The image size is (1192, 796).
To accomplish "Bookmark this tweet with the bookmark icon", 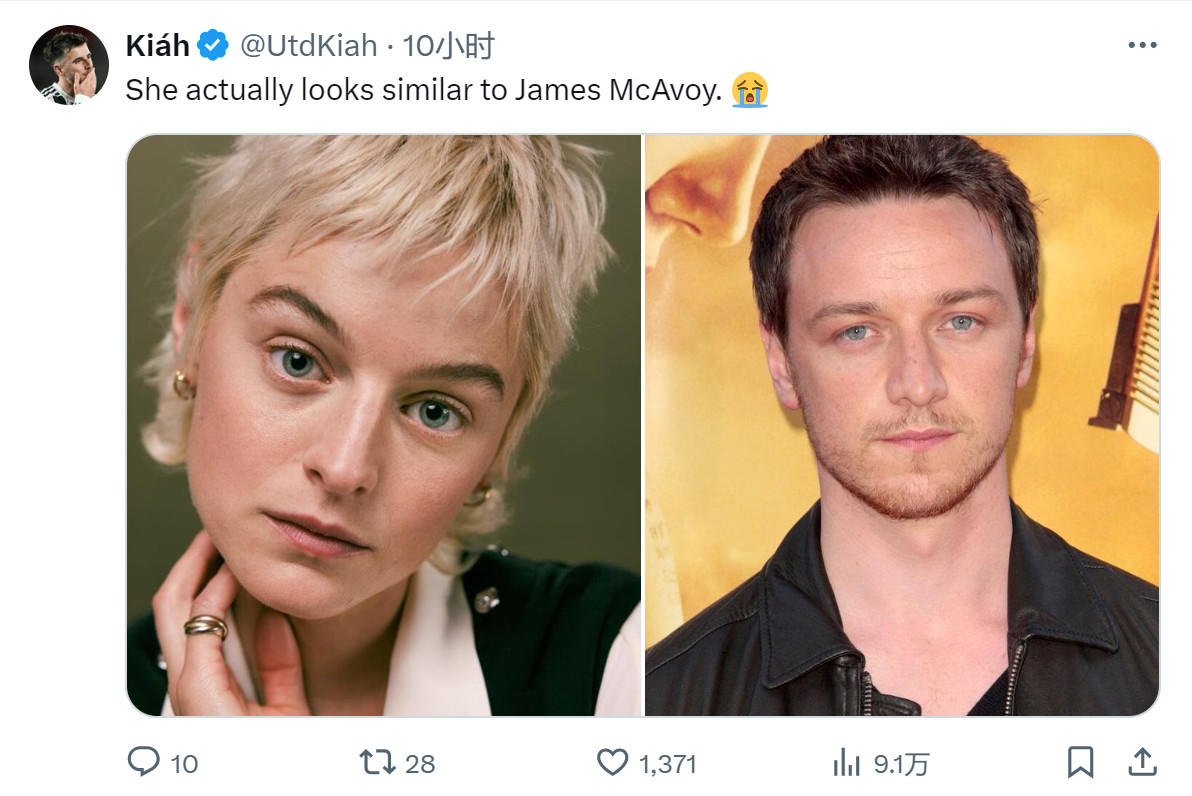I will (x=1080, y=762).
